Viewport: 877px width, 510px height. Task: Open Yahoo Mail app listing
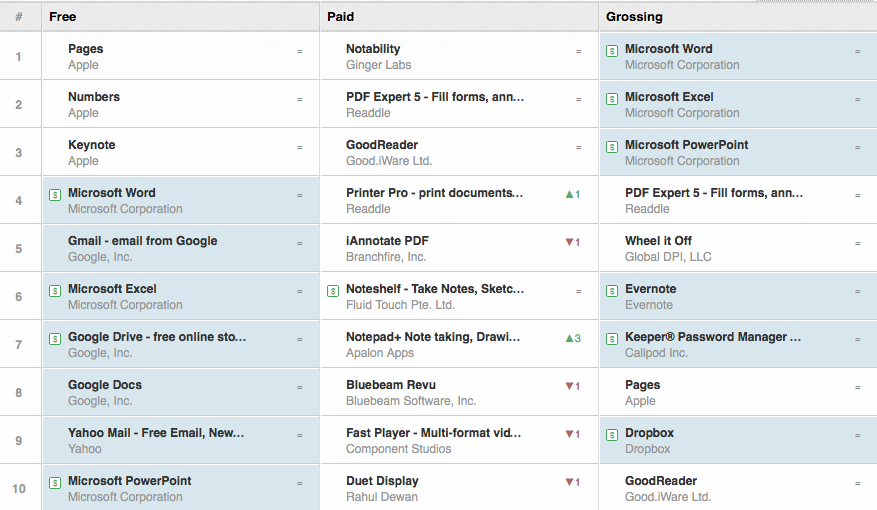(x=156, y=433)
